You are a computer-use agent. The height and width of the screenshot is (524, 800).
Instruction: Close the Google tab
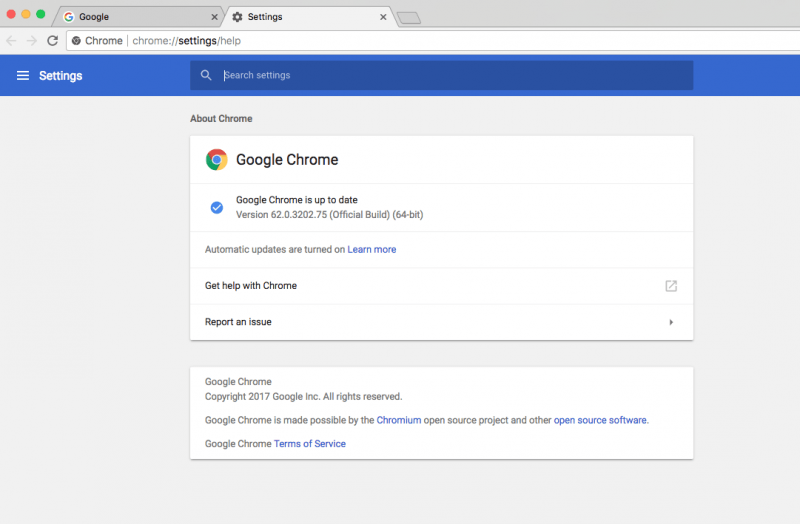click(x=214, y=17)
